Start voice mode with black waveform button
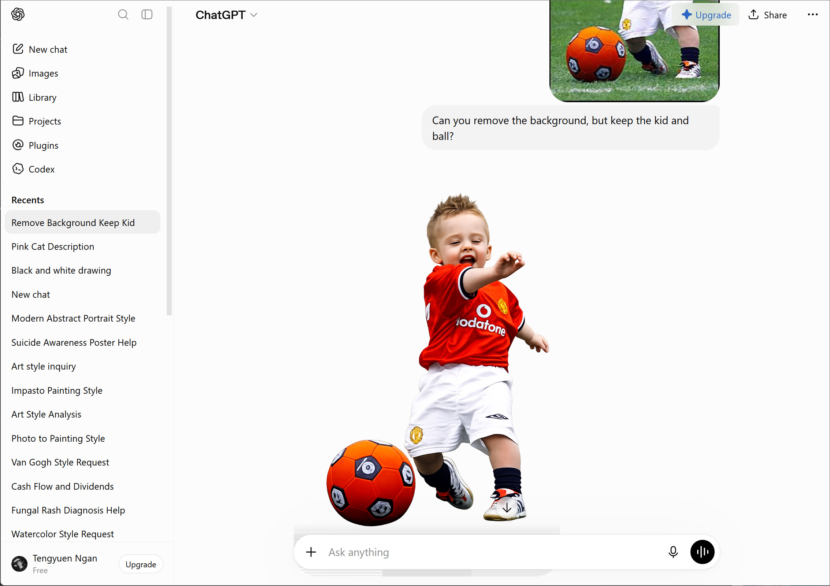The height and width of the screenshot is (586, 830). point(702,552)
